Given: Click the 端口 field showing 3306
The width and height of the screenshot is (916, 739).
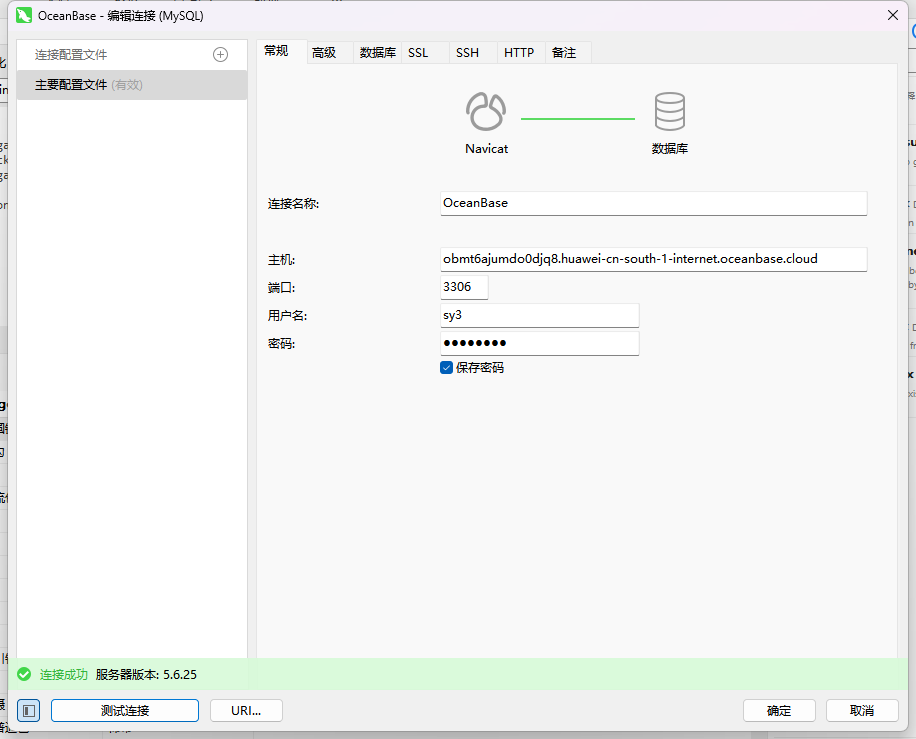Looking at the screenshot, I should pos(464,287).
